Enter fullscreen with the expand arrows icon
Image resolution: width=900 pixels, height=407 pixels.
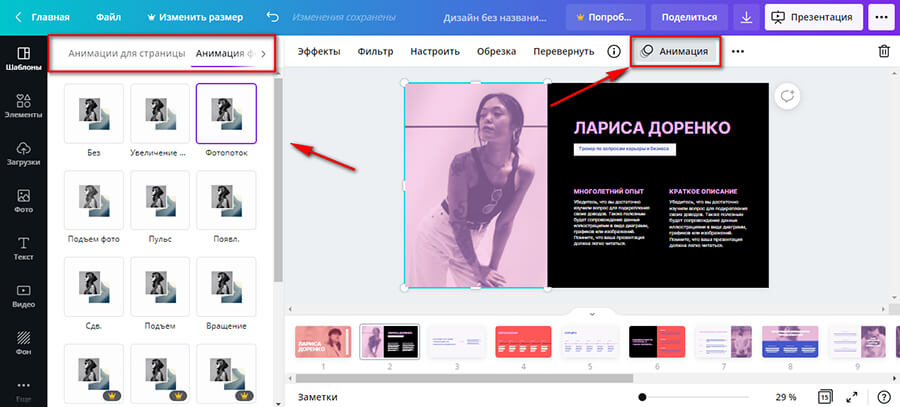pos(853,397)
